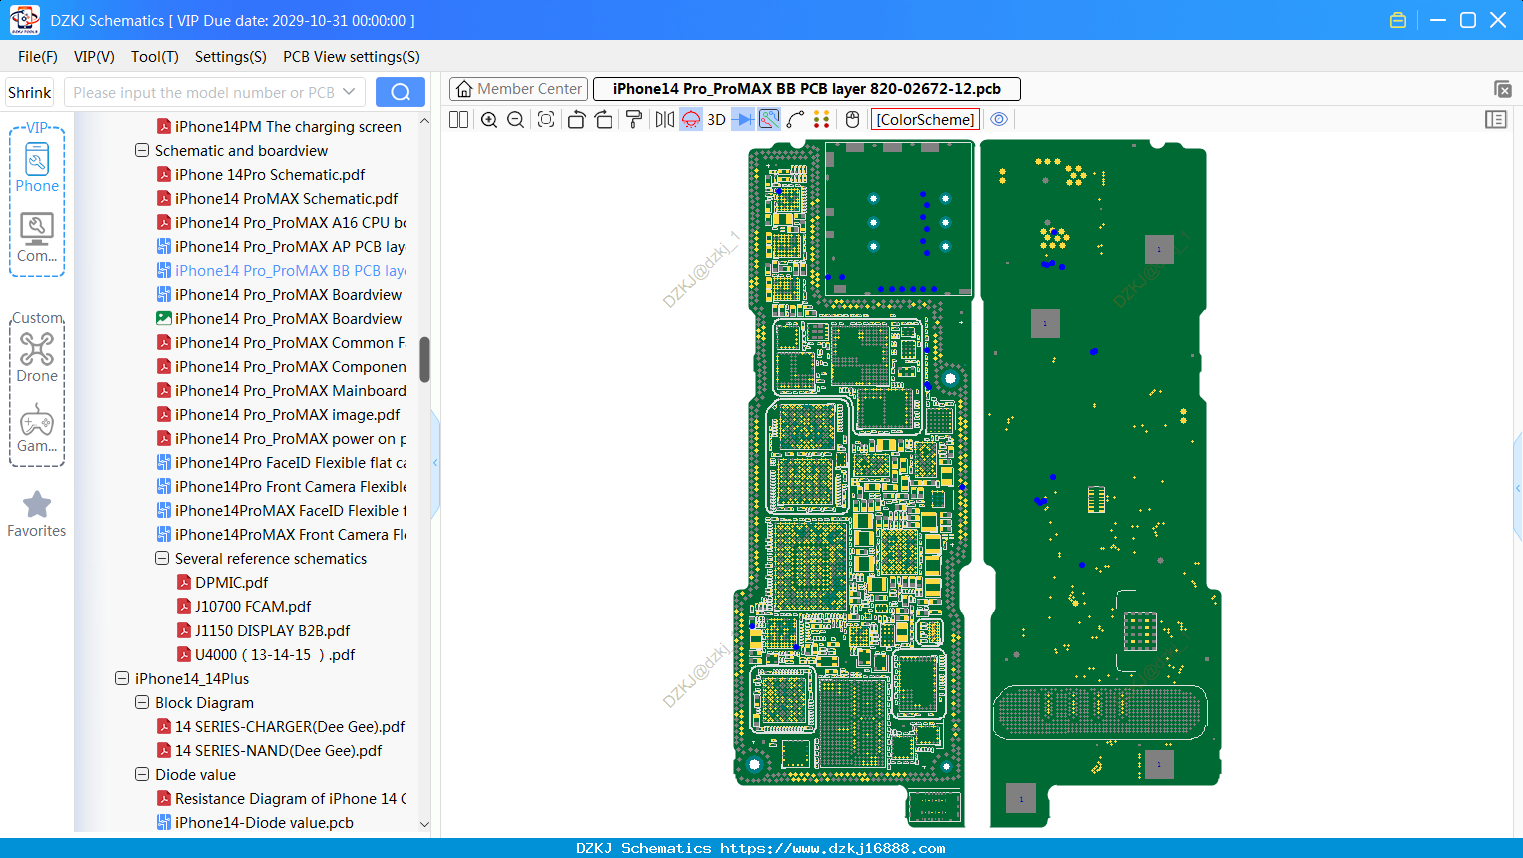Open the side panel layout icon
1523x858 pixels.
point(1496,120)
